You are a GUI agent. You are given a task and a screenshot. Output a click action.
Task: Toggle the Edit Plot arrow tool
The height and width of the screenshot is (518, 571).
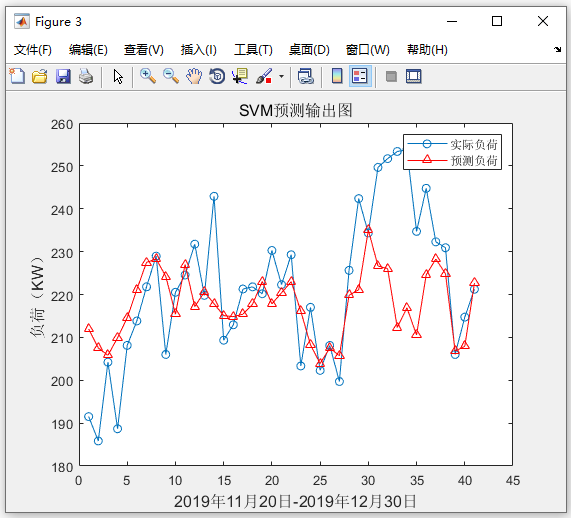[118, 76]
